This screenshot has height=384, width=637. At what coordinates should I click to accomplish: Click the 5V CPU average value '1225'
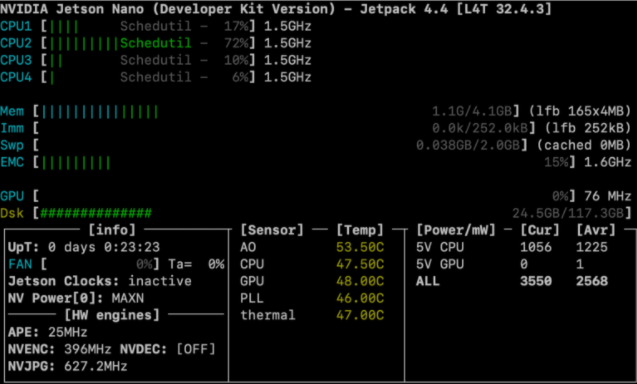(x=592, y=247)
